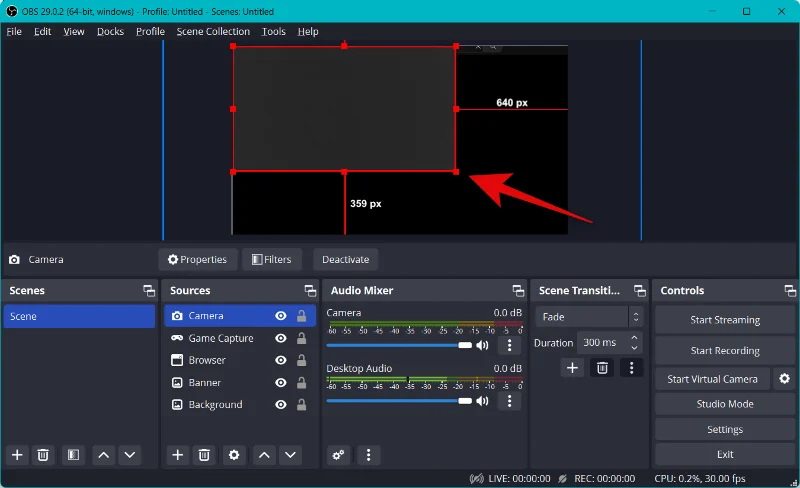Image resolution: width=800 pixels, height=488 pixels.
Task: Move scene up with arrow icon
Action: pyautogui.click(x=104, y=455)
